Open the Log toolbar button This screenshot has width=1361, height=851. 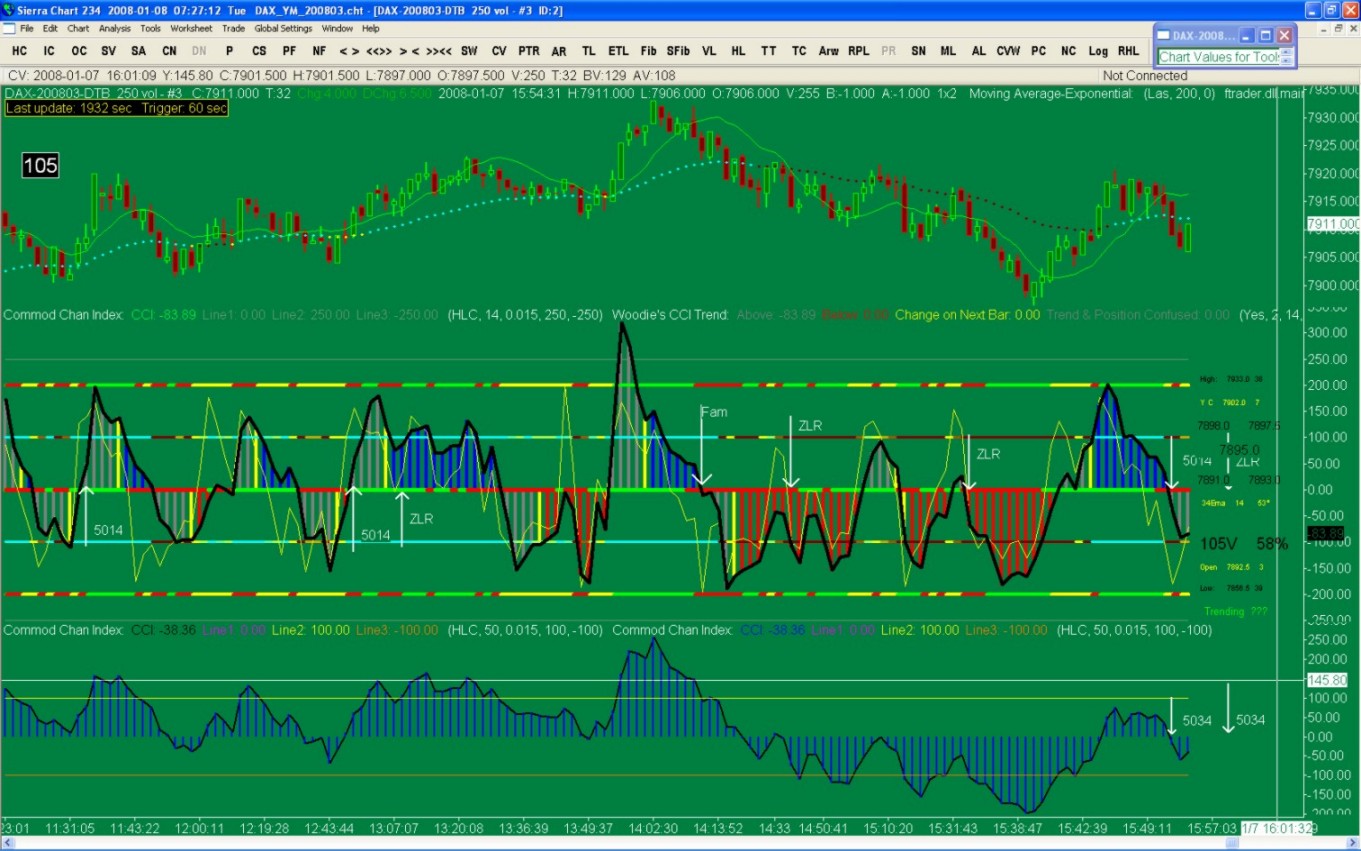1099,51
